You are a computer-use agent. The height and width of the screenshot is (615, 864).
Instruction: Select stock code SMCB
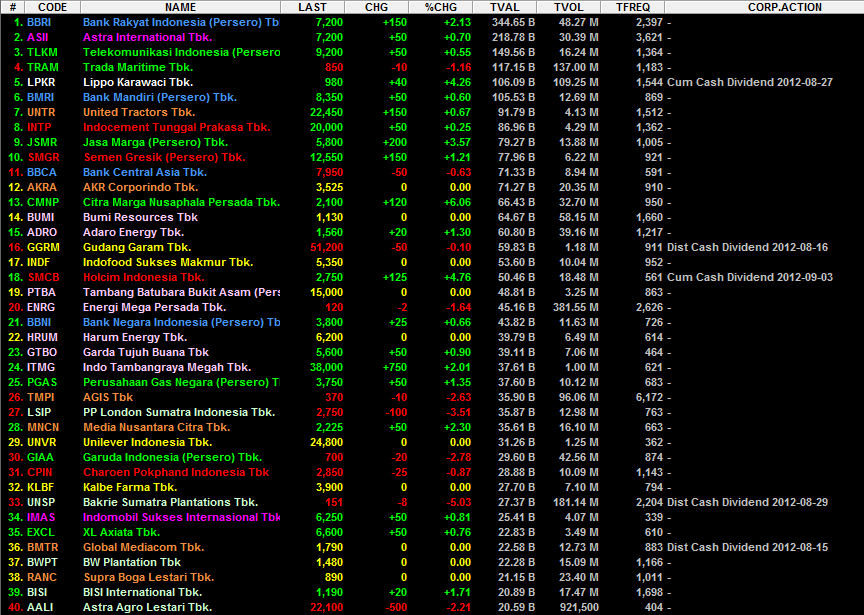point(44,277)
